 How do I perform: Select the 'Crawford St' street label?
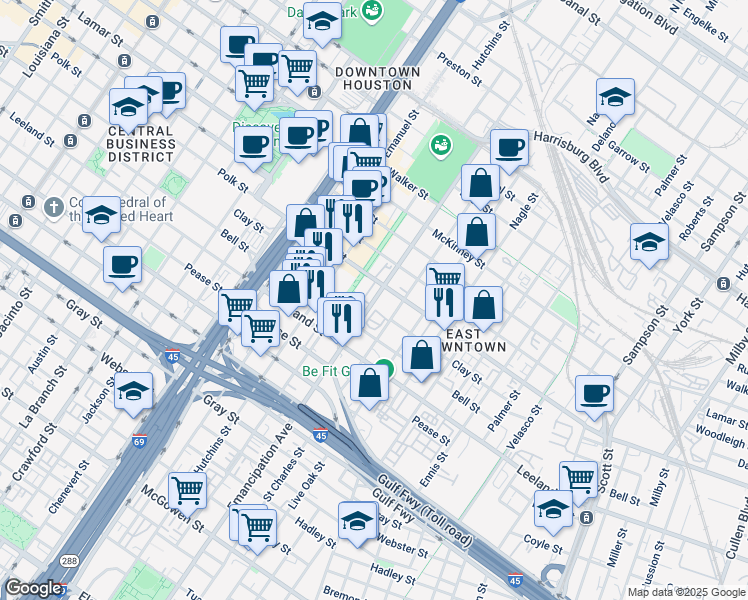[34, 452]
